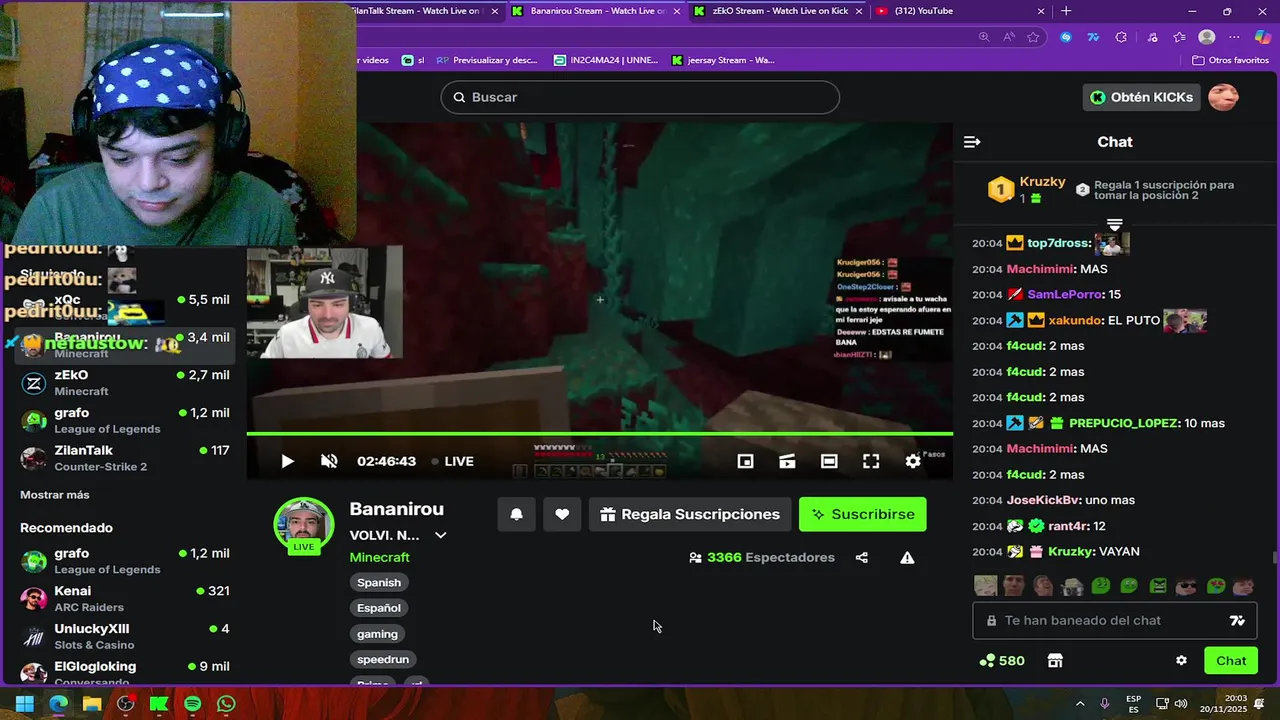
Task: Turn on notifications bell for Bananirou
Action: [516, 514]
